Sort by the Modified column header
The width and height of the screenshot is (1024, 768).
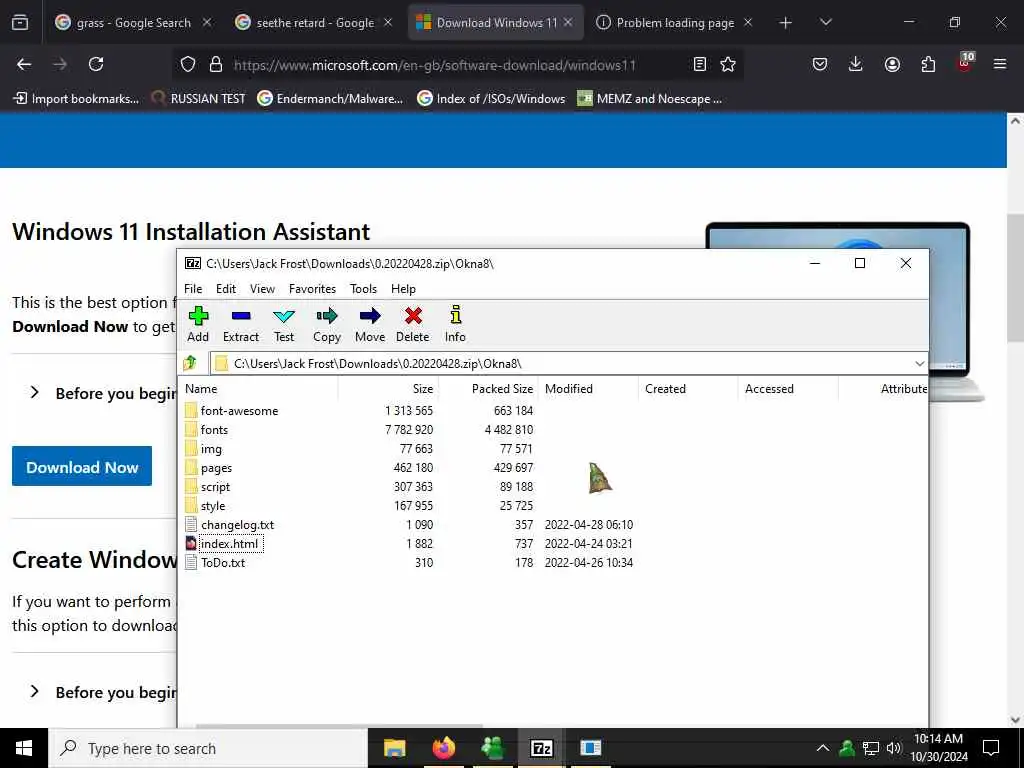coord(588,389)
